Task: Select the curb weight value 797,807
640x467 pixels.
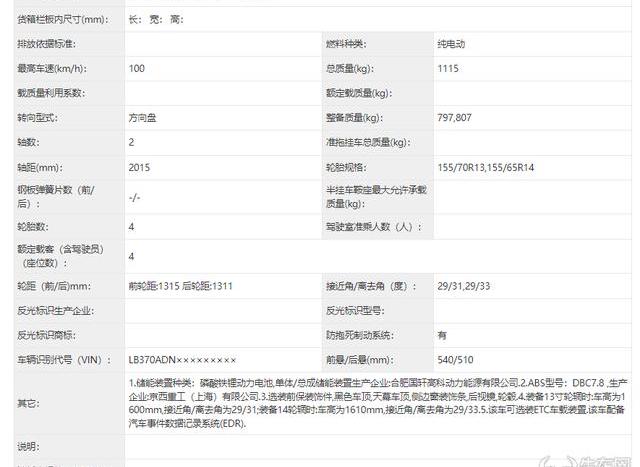Action: click(x=455, y=117)
